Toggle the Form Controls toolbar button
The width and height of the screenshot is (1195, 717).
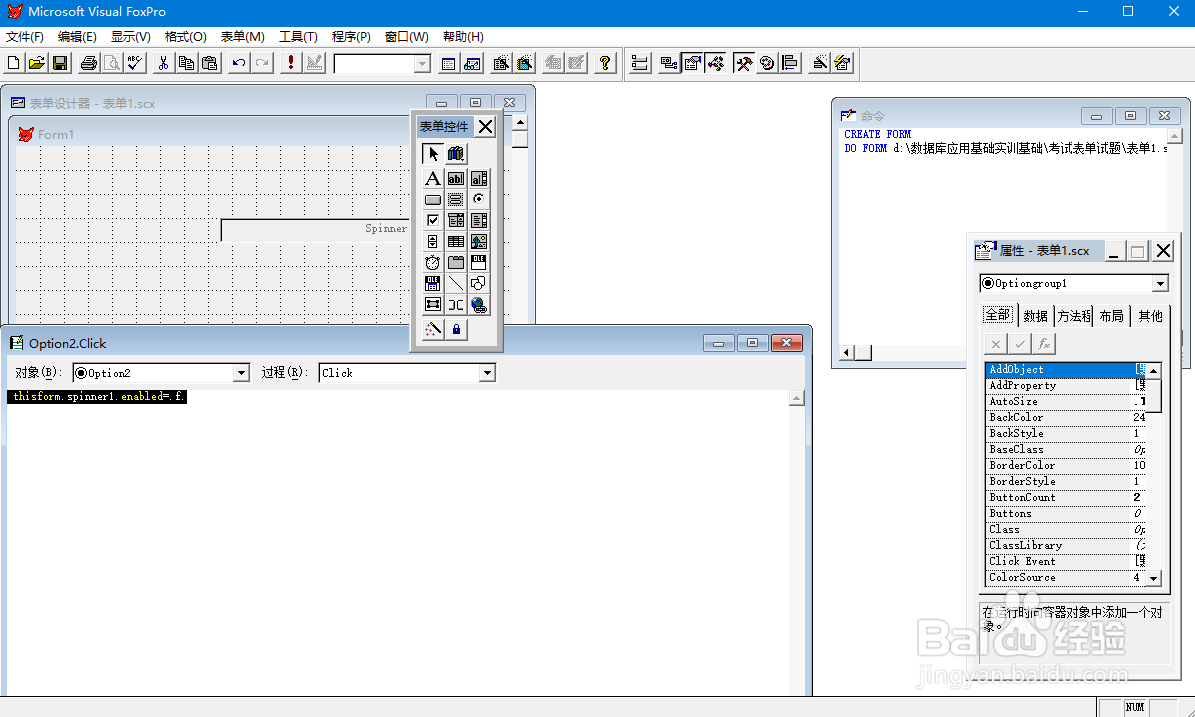(x=744, y=63)
